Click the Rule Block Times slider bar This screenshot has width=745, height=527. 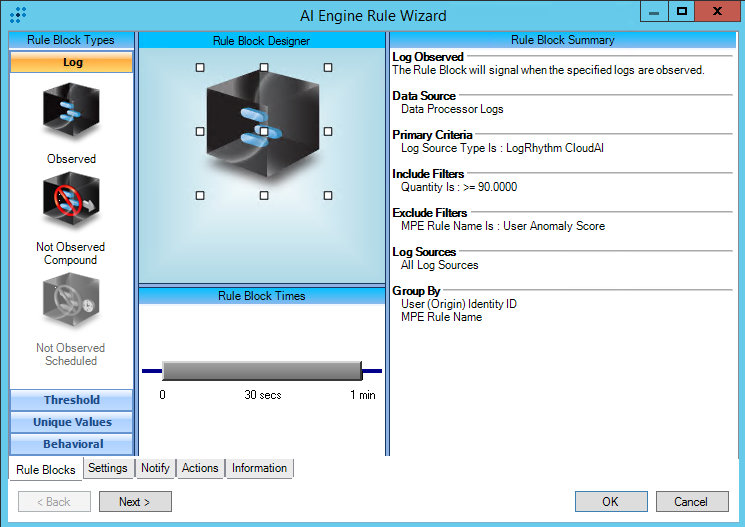coord(261,371)
